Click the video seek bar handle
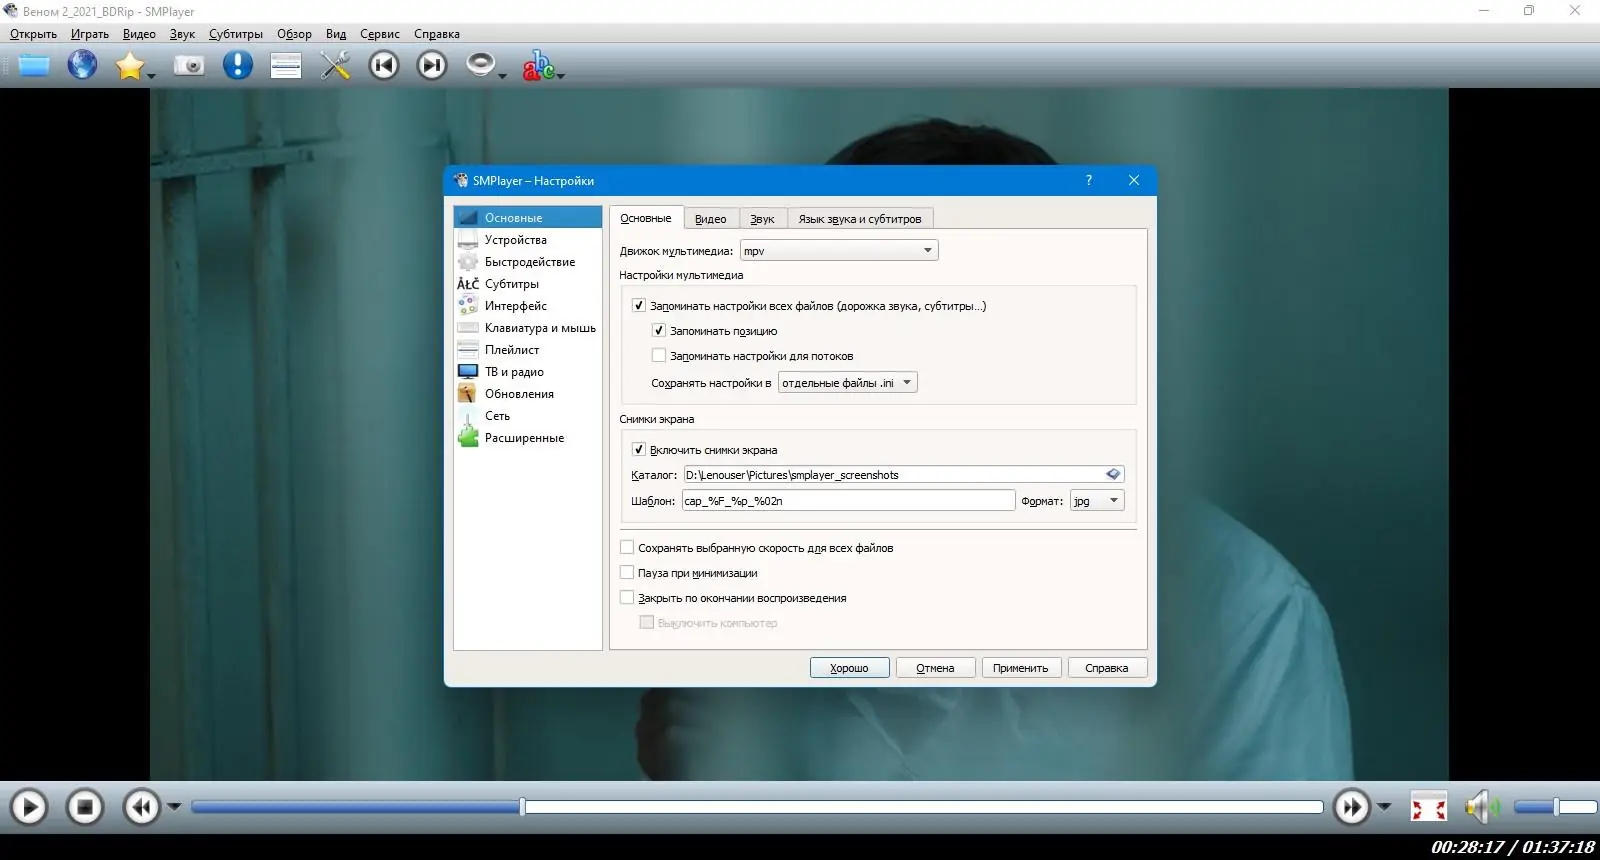 522,806
